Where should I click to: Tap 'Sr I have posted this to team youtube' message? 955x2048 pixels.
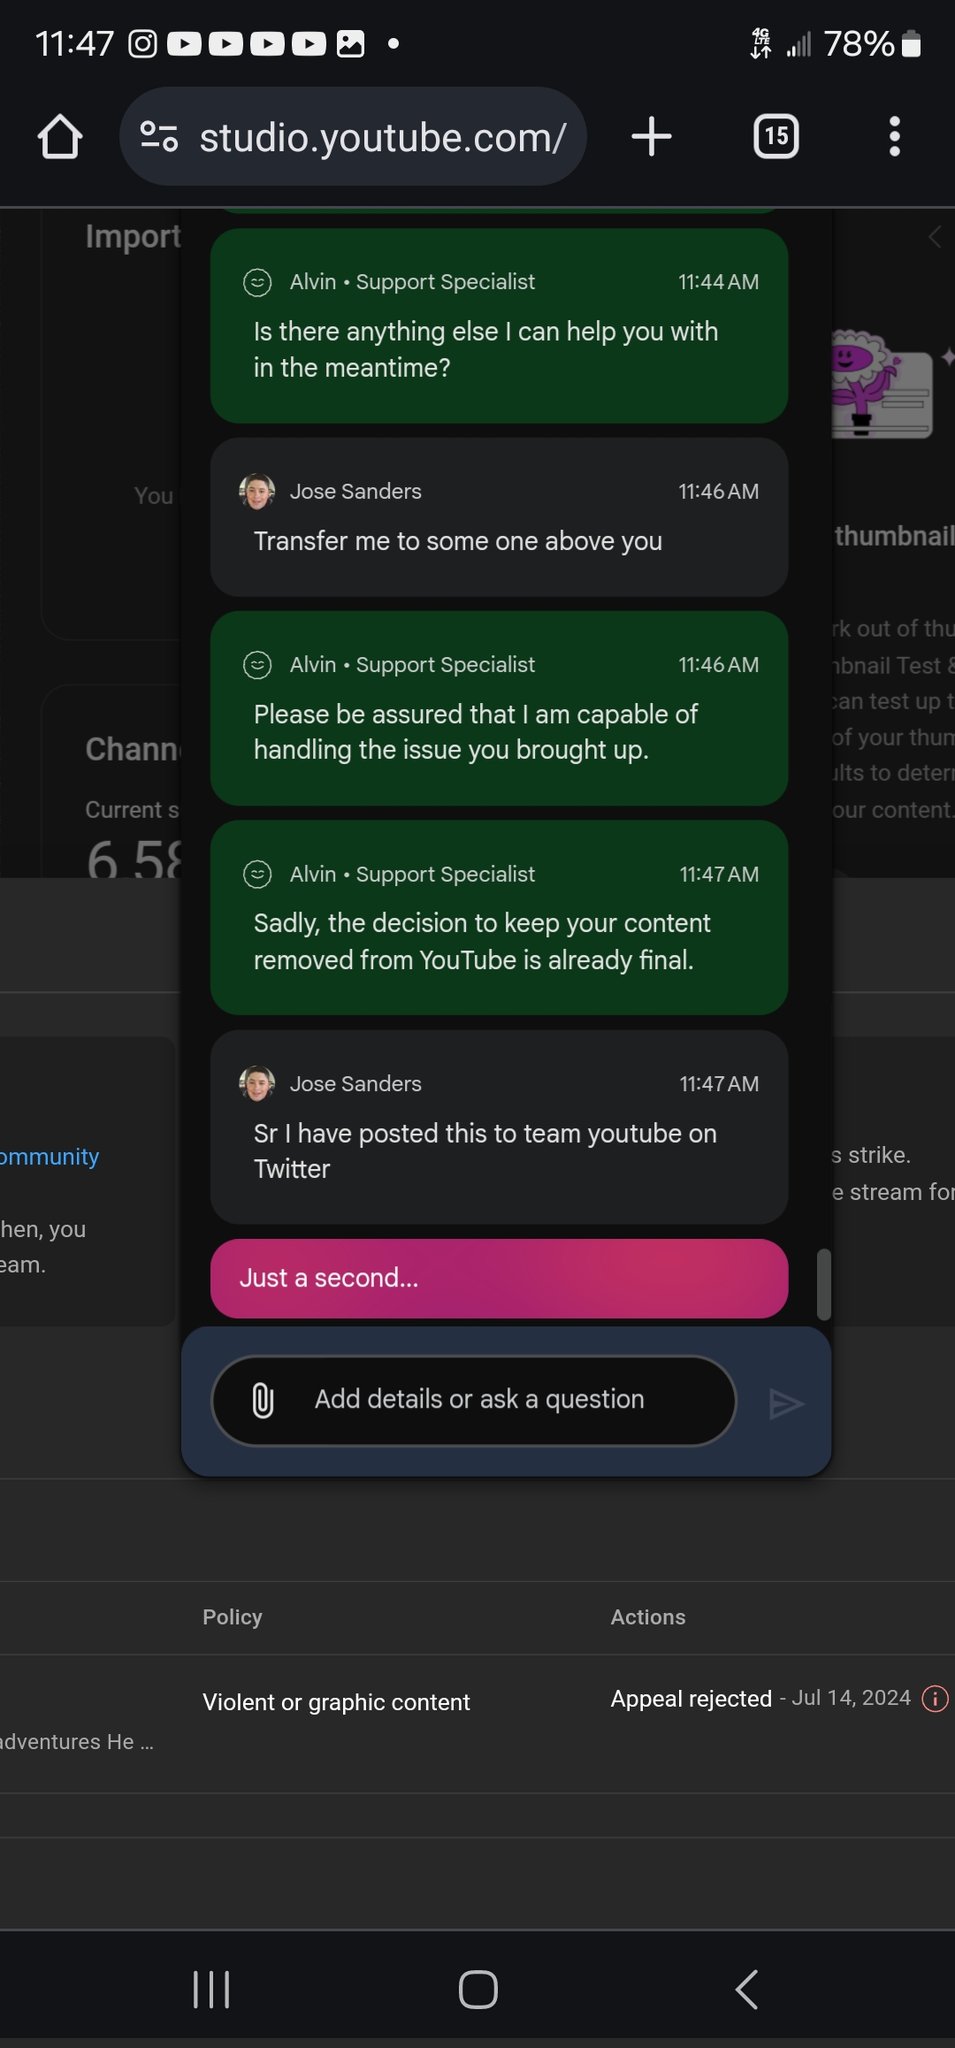click(x=499, y=1127)
